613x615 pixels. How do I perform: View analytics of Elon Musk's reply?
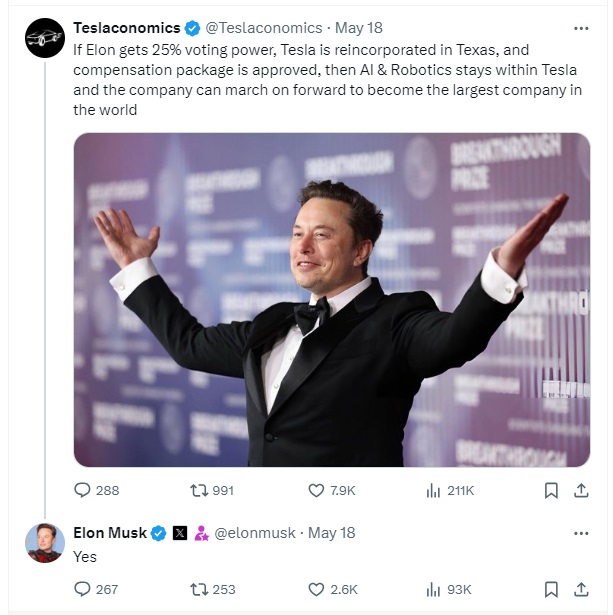pyautogui.click(x=434, y=589)
